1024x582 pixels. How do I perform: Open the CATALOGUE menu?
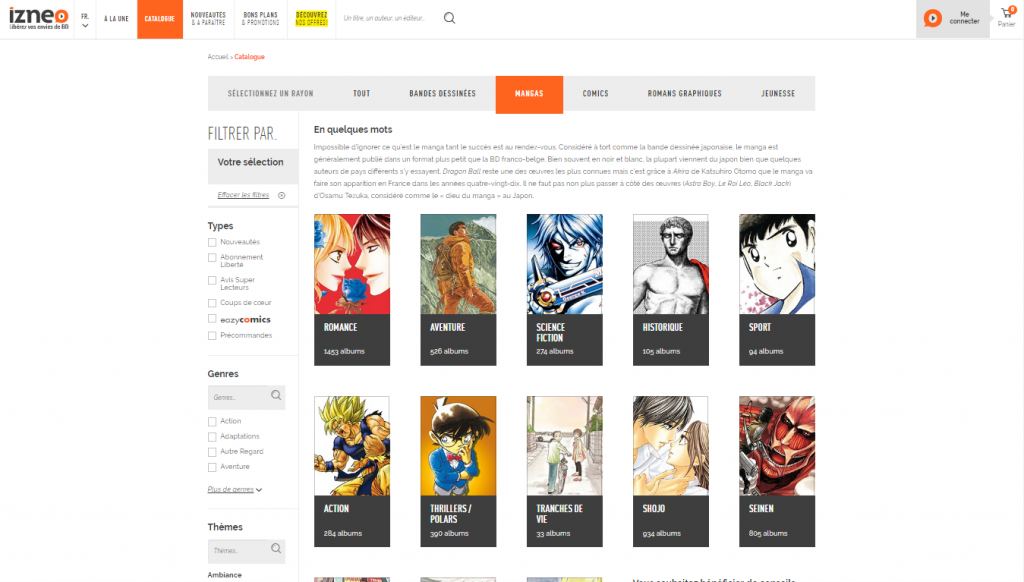pos(160,19)
